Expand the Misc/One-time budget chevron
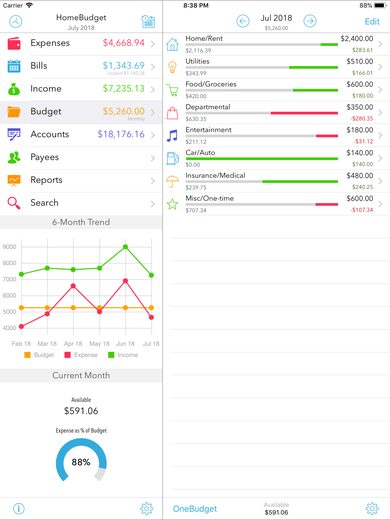Screen dimensions: 390x520 tap(381, 204)
